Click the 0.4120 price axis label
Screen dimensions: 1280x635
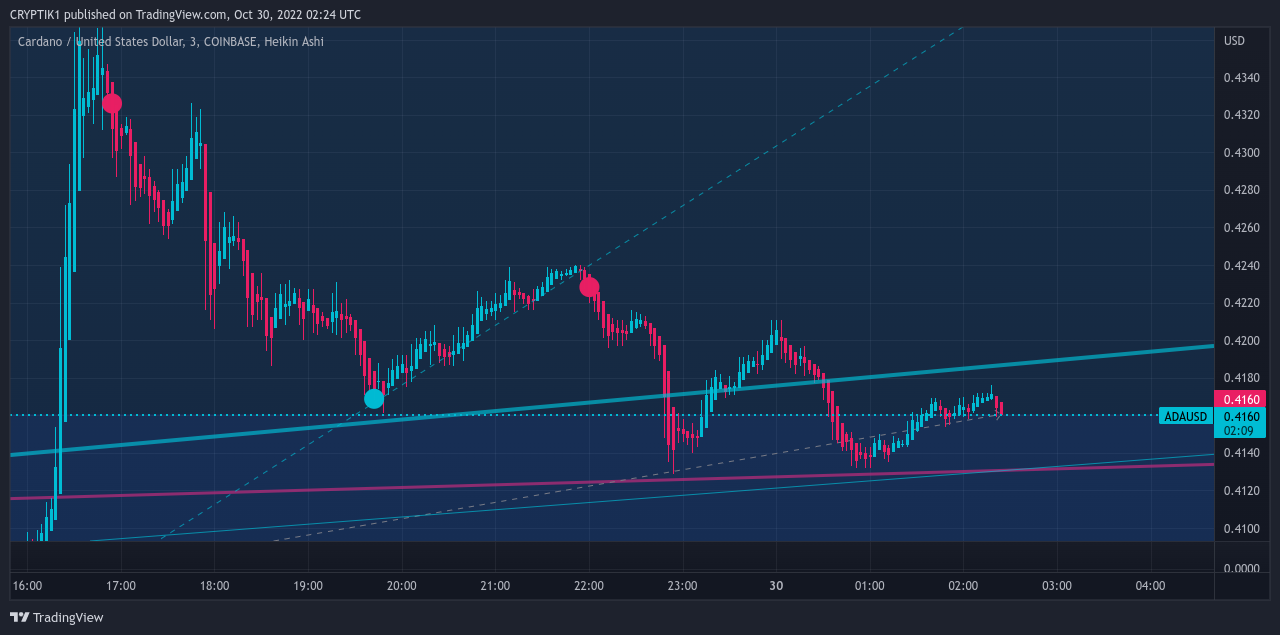pos(1241,491)
